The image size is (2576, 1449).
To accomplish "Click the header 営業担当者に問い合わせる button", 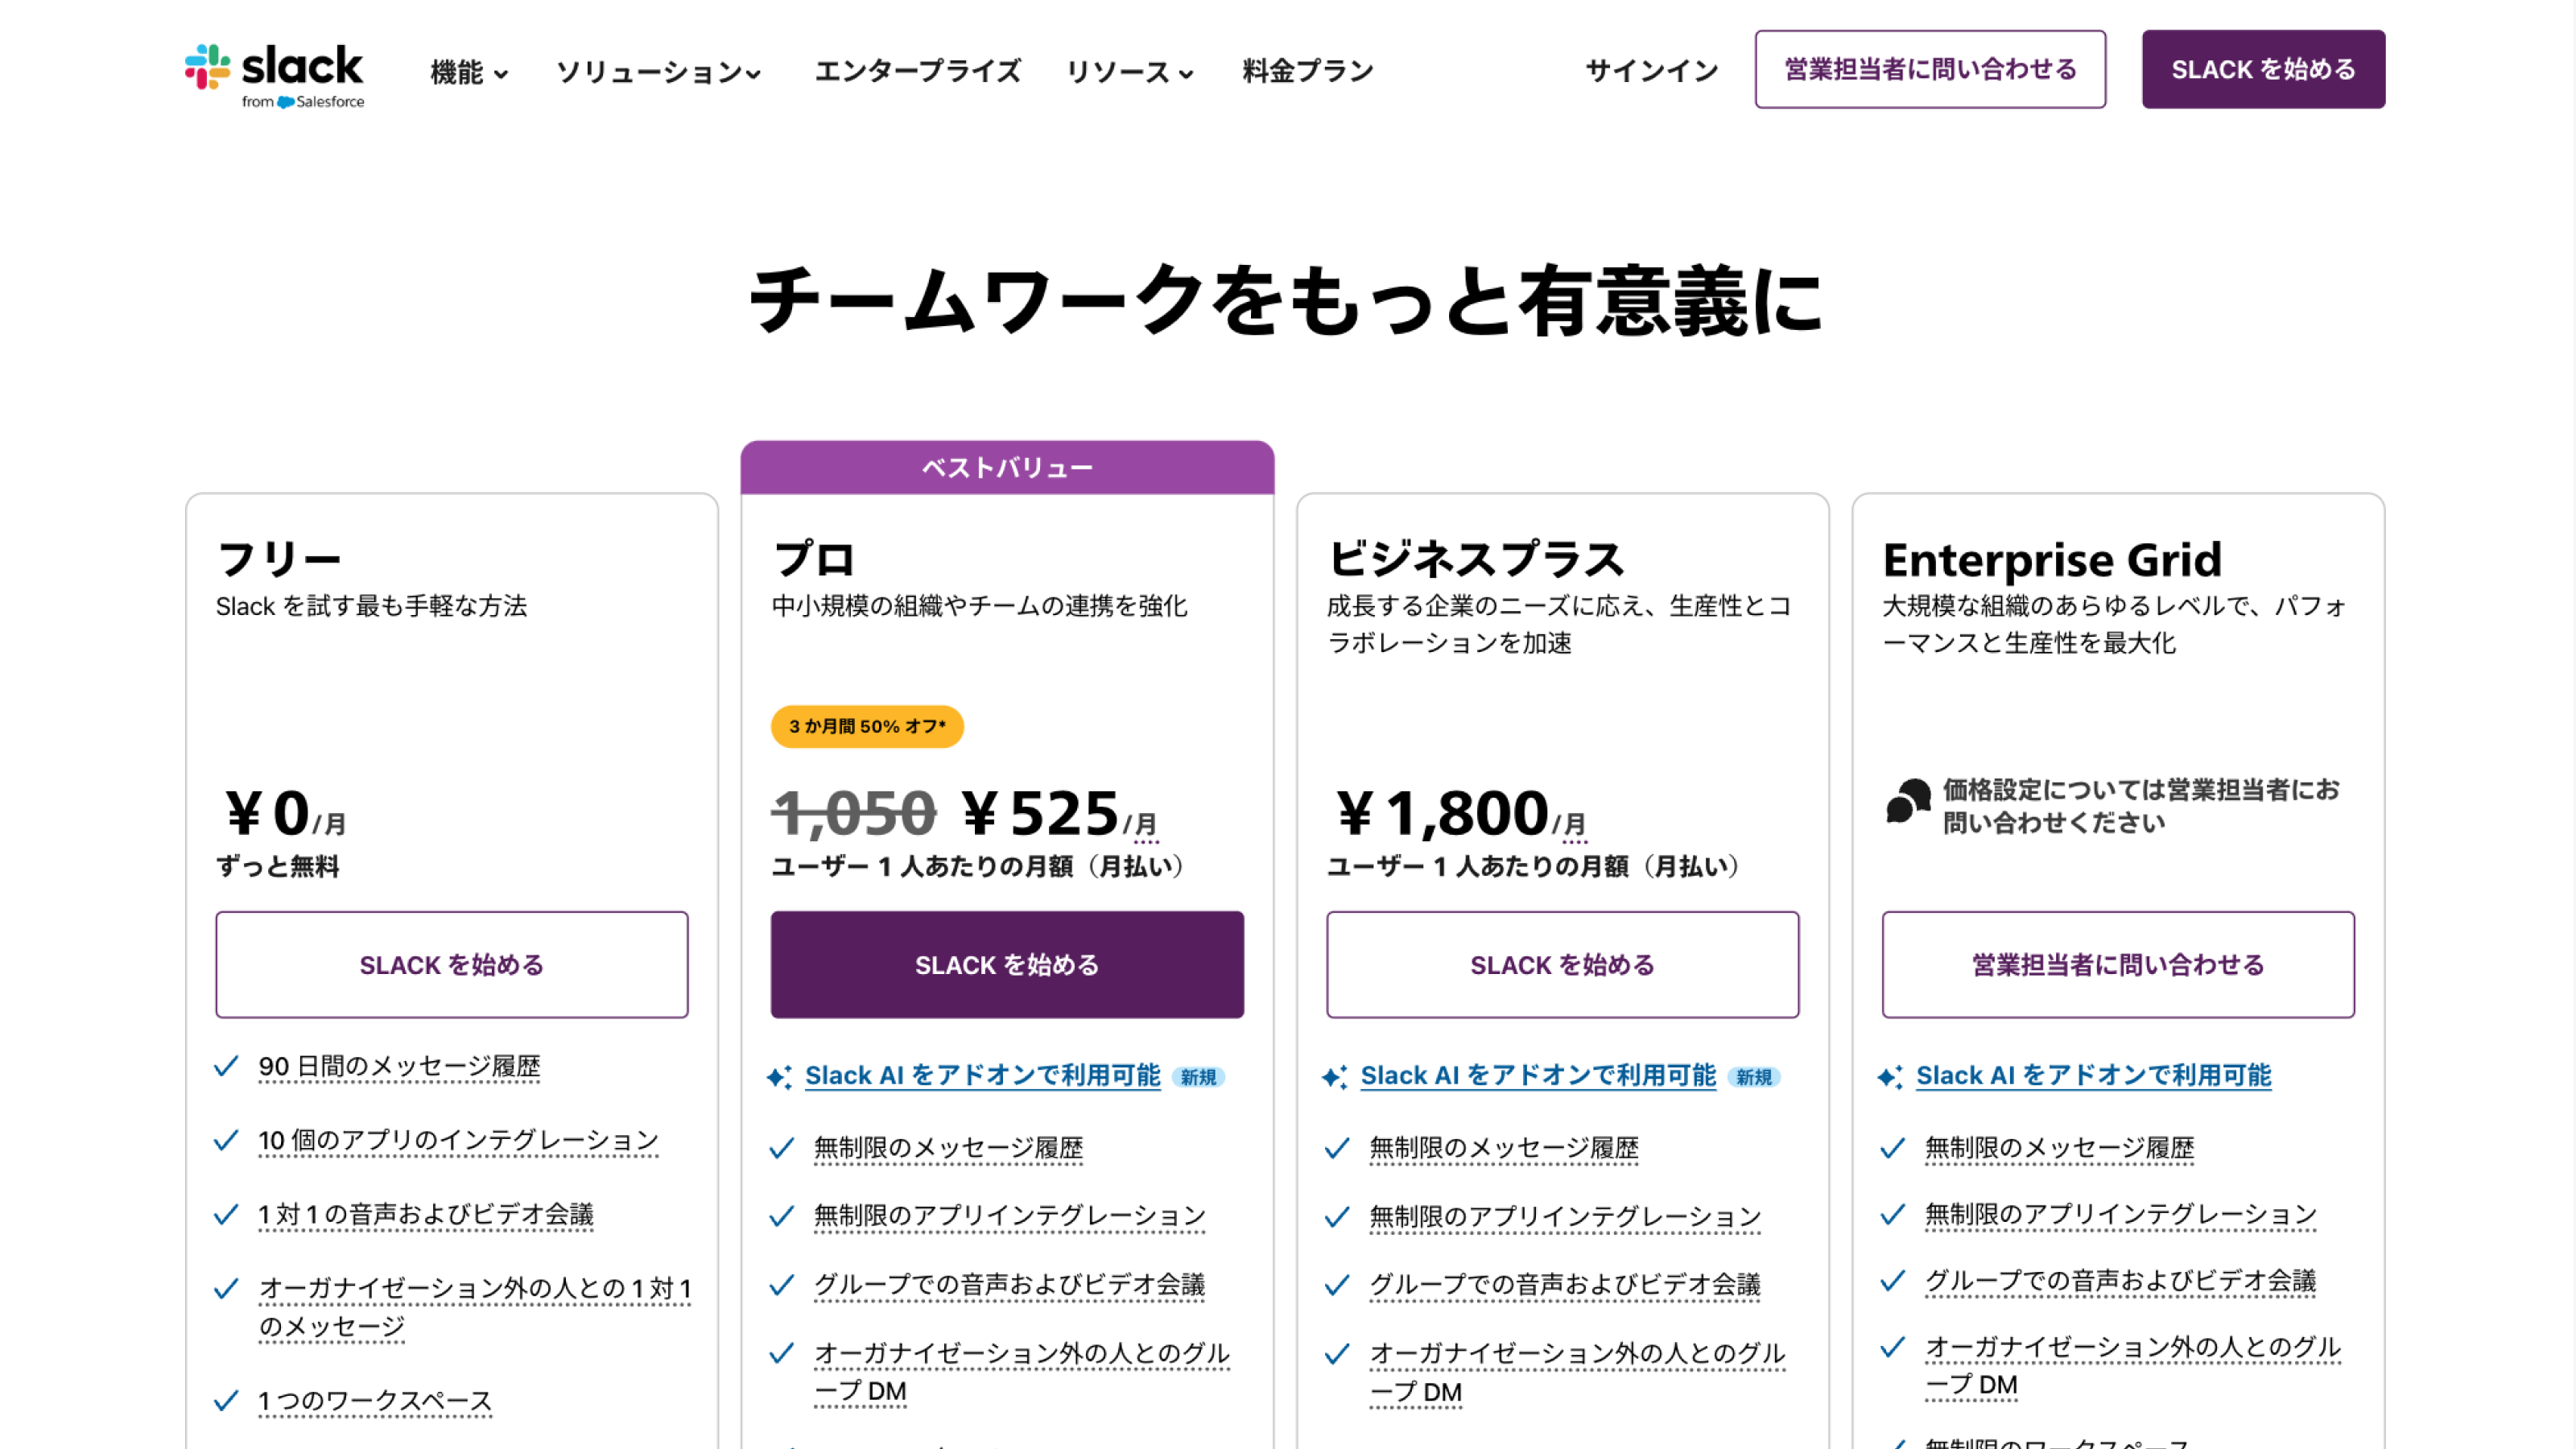I will click(x=1930, y=69).
